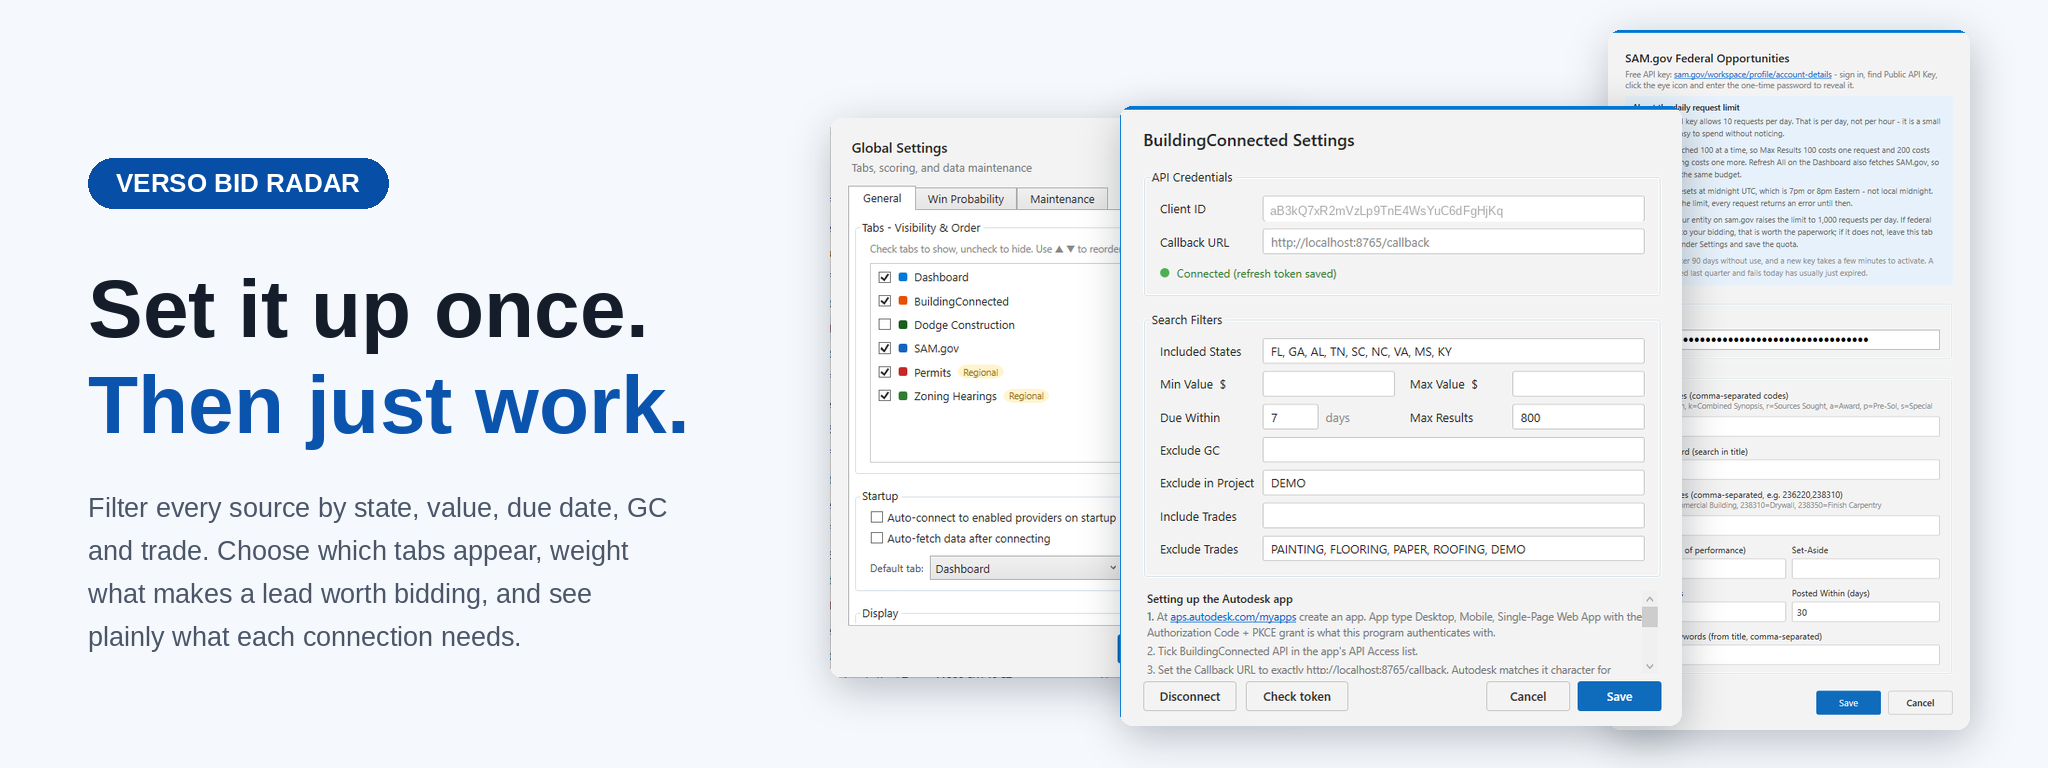Click the scroll up arrow in Autodesk setup instructions

[x=1650, y=599]
